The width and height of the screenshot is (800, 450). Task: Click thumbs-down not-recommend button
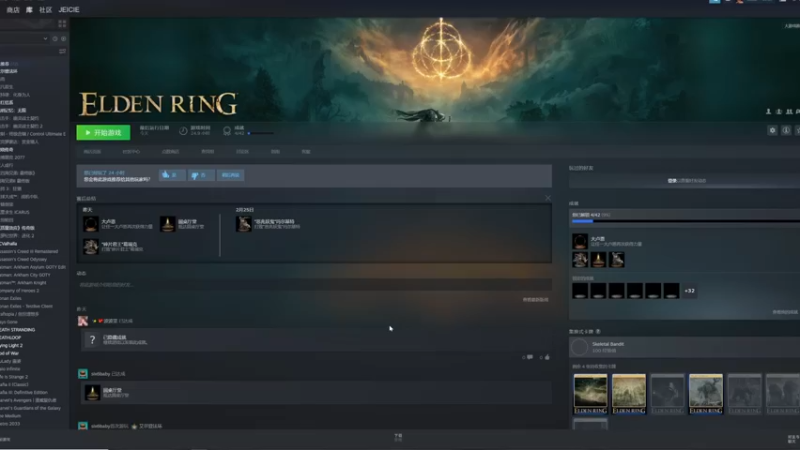click(x=201, y=175)
